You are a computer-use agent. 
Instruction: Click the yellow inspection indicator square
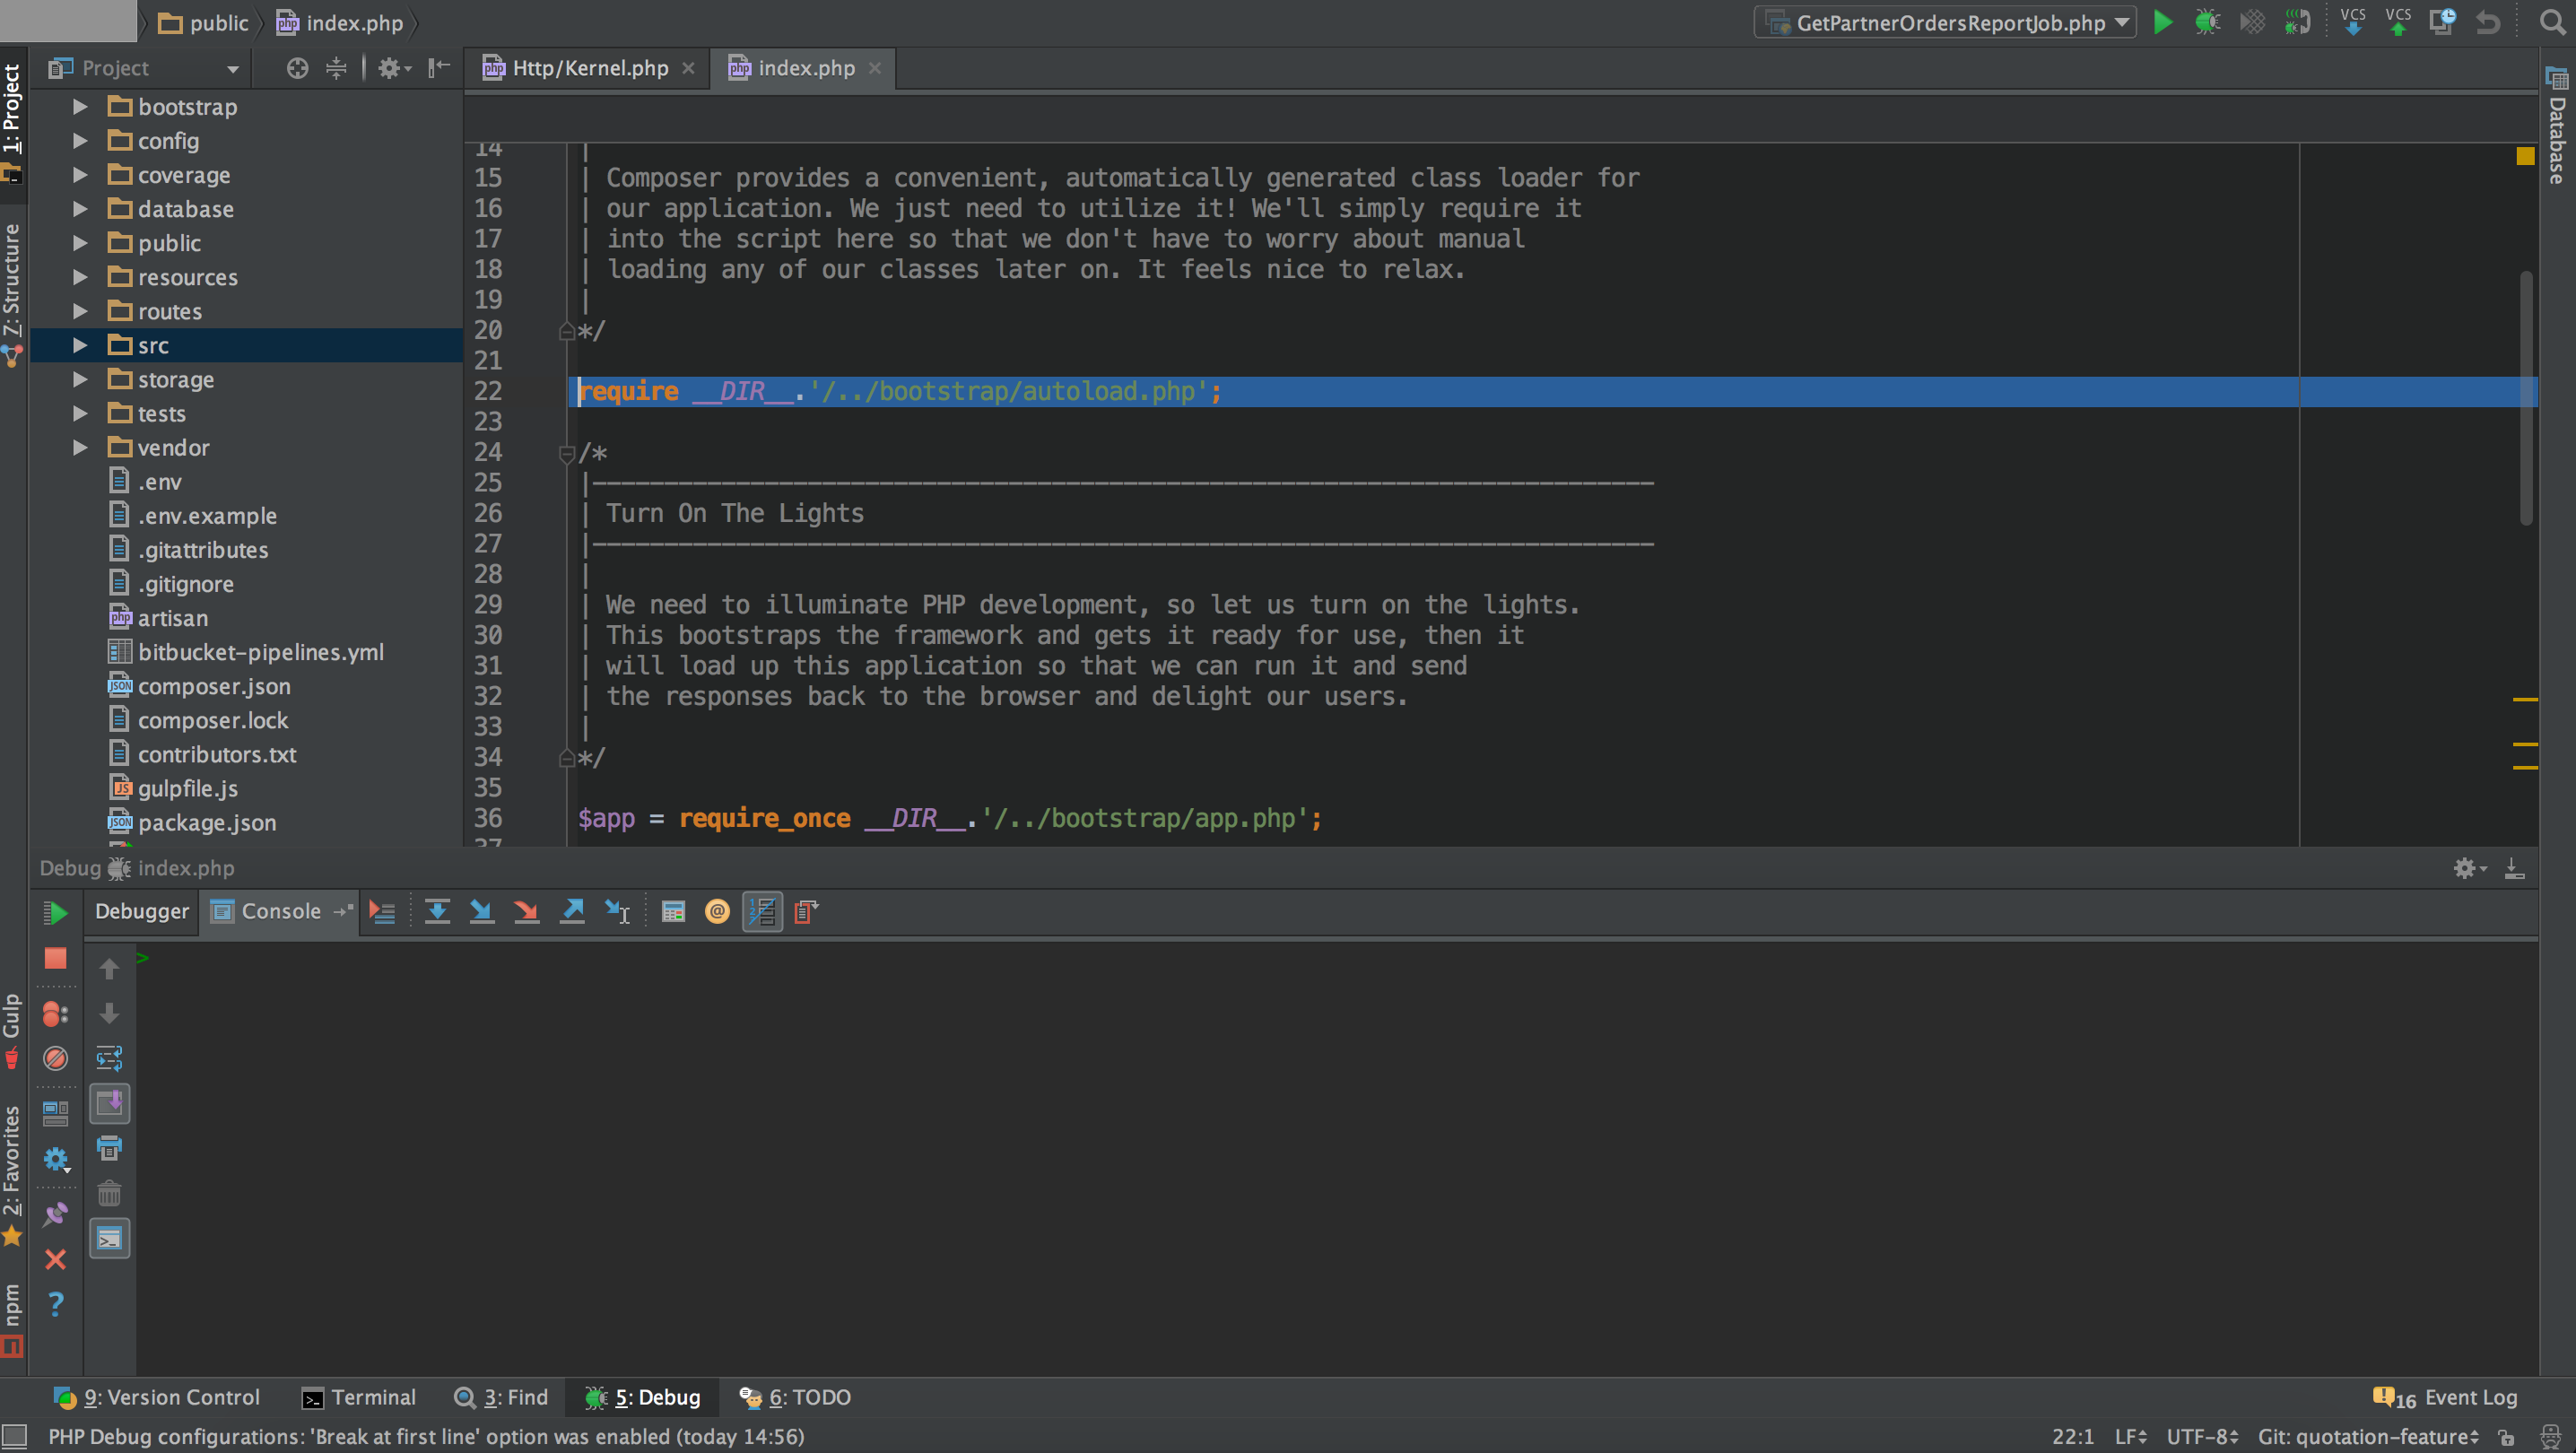pyautogui.click(x=2525, y=156)
